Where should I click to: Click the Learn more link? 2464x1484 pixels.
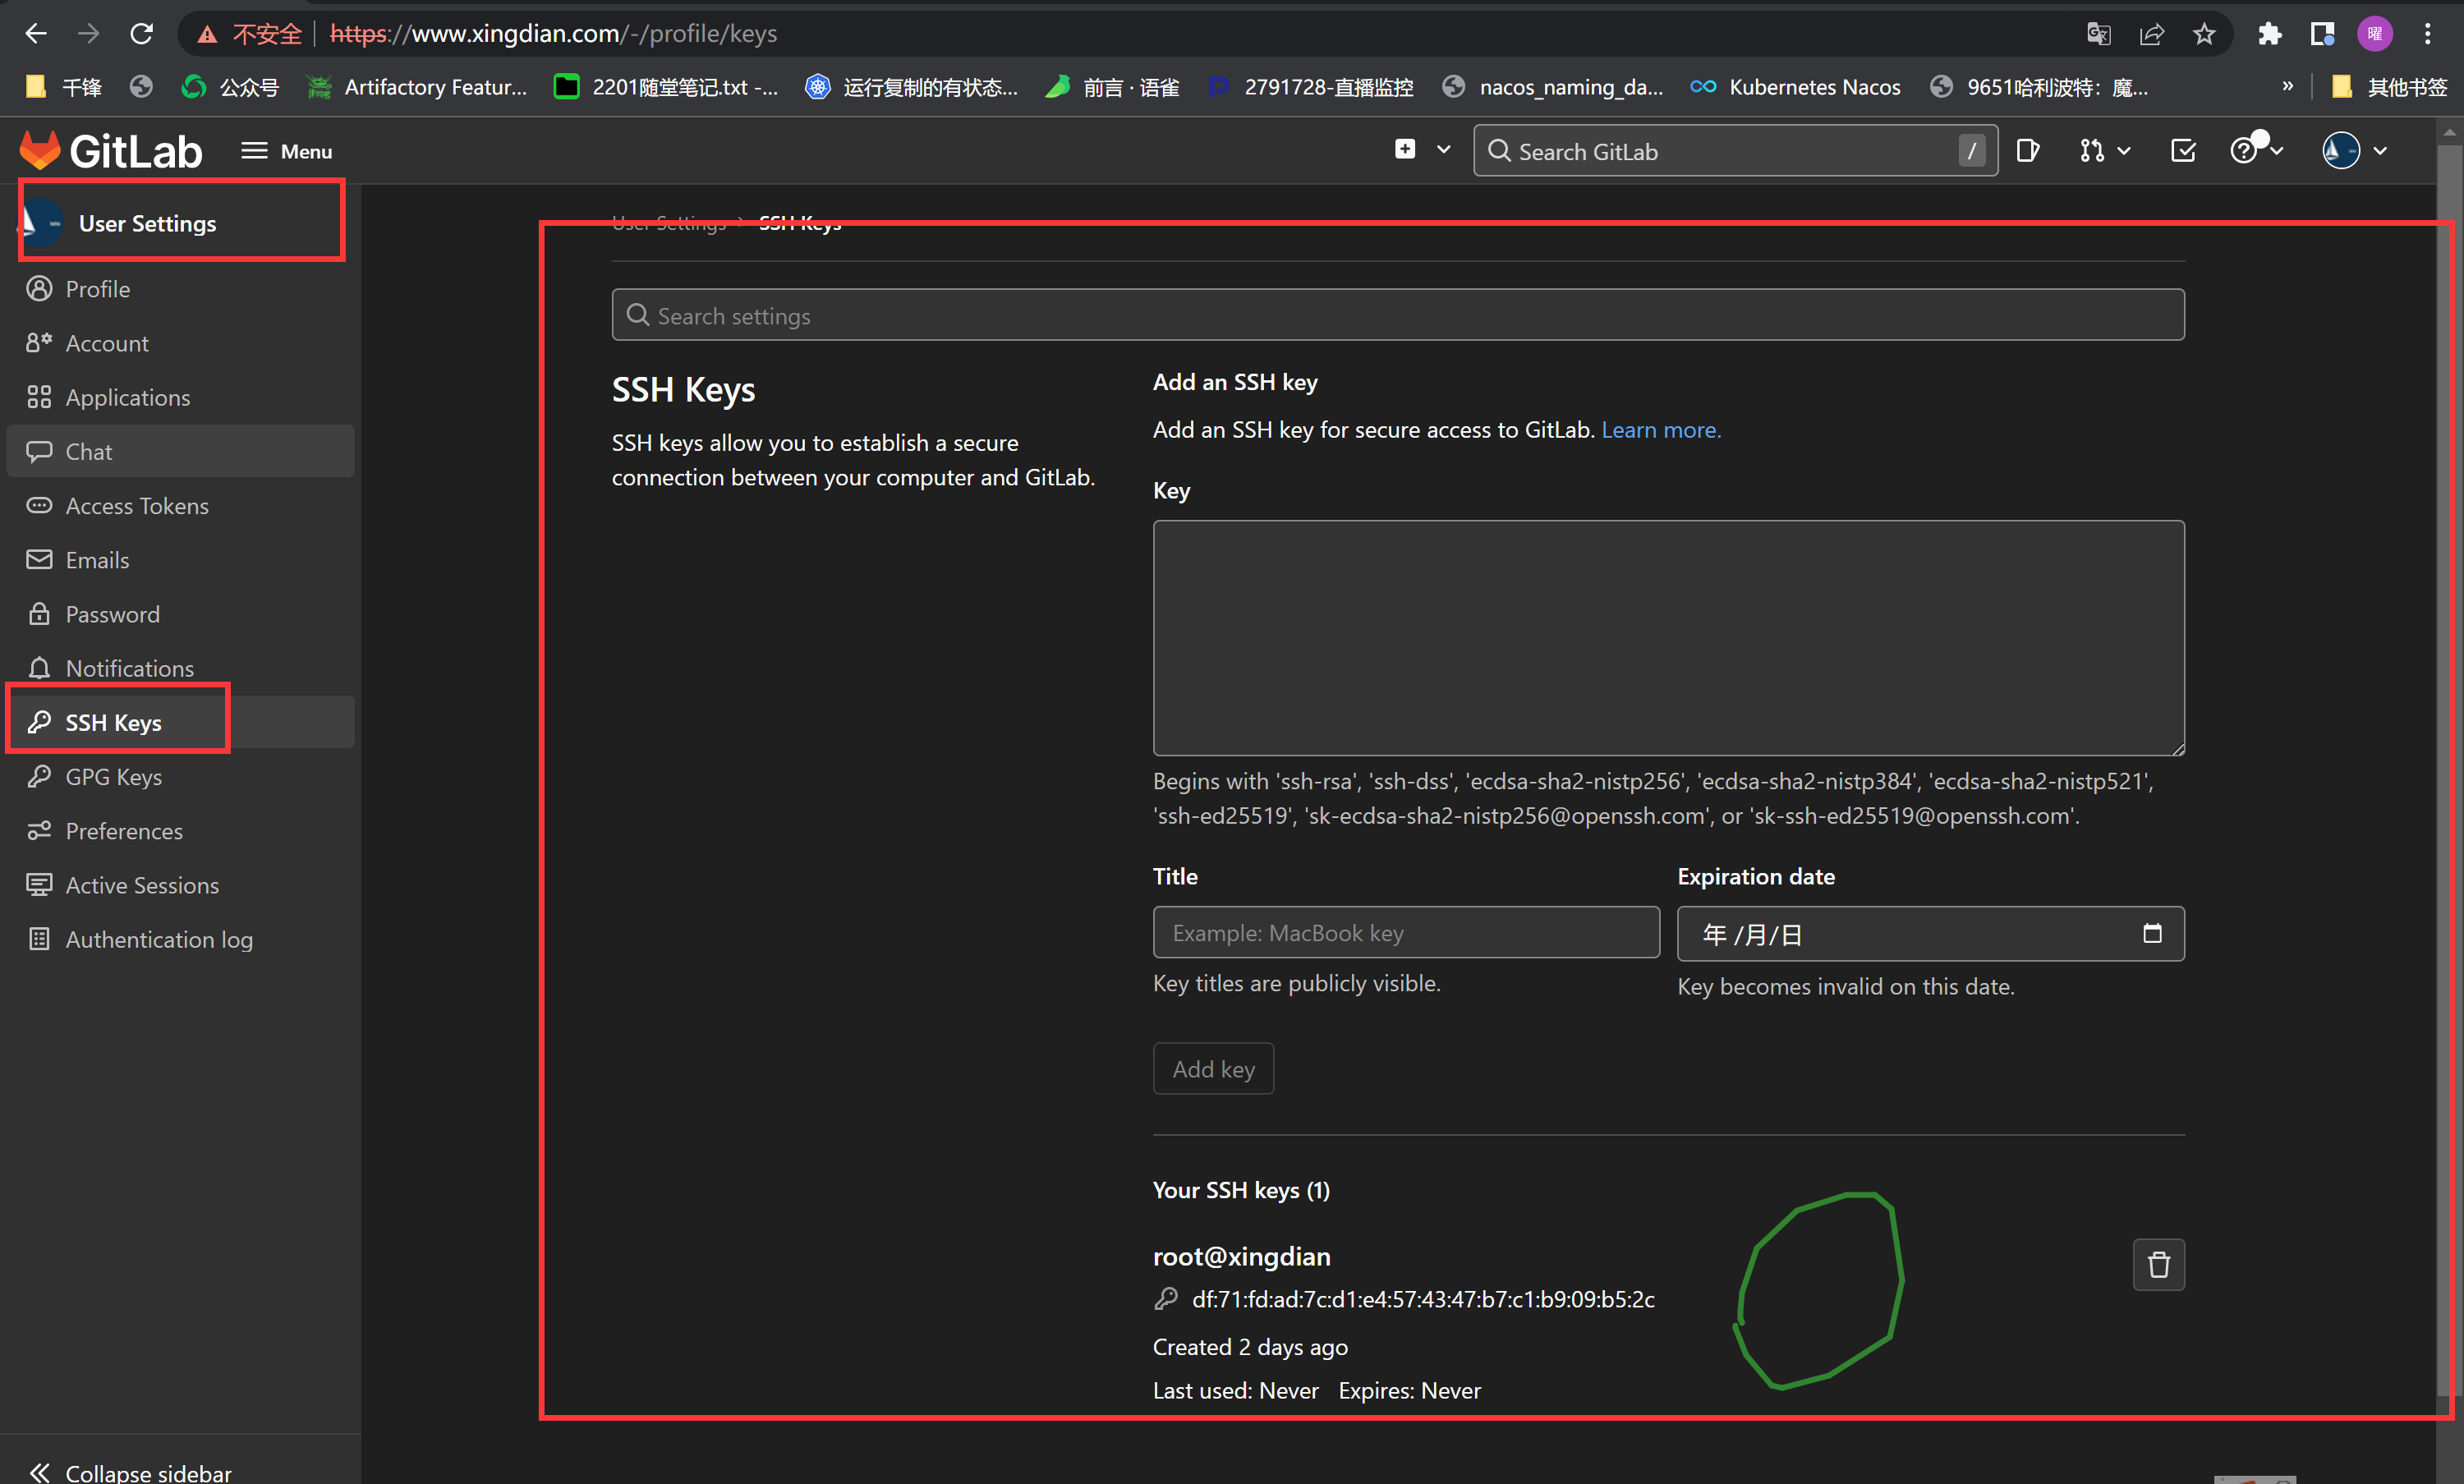point(1660,430)
